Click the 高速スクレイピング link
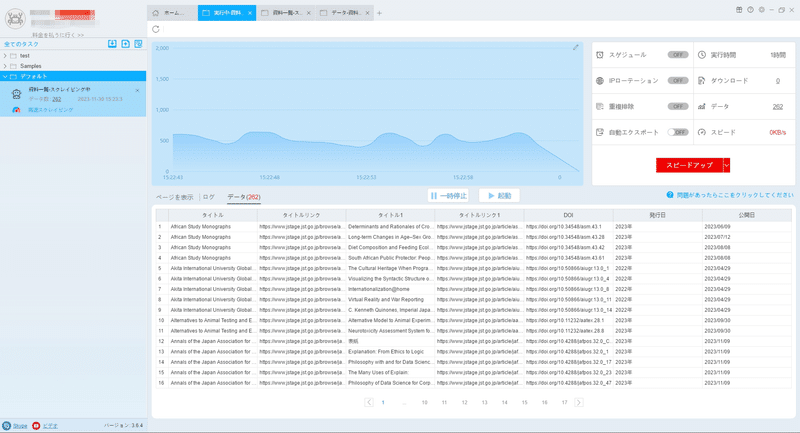This screenshot has height=433, width=800. tap(51, 110)
